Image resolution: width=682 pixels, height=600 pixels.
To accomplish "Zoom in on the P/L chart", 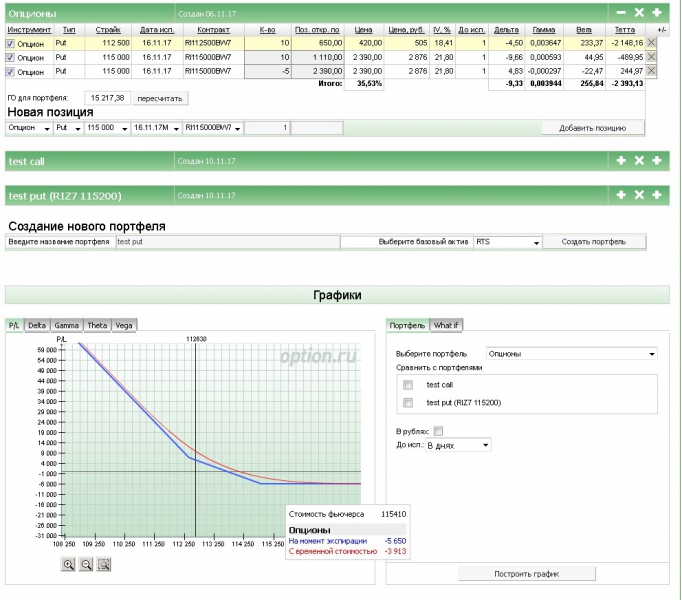I will pyautogui.click(x=68, y=564).
